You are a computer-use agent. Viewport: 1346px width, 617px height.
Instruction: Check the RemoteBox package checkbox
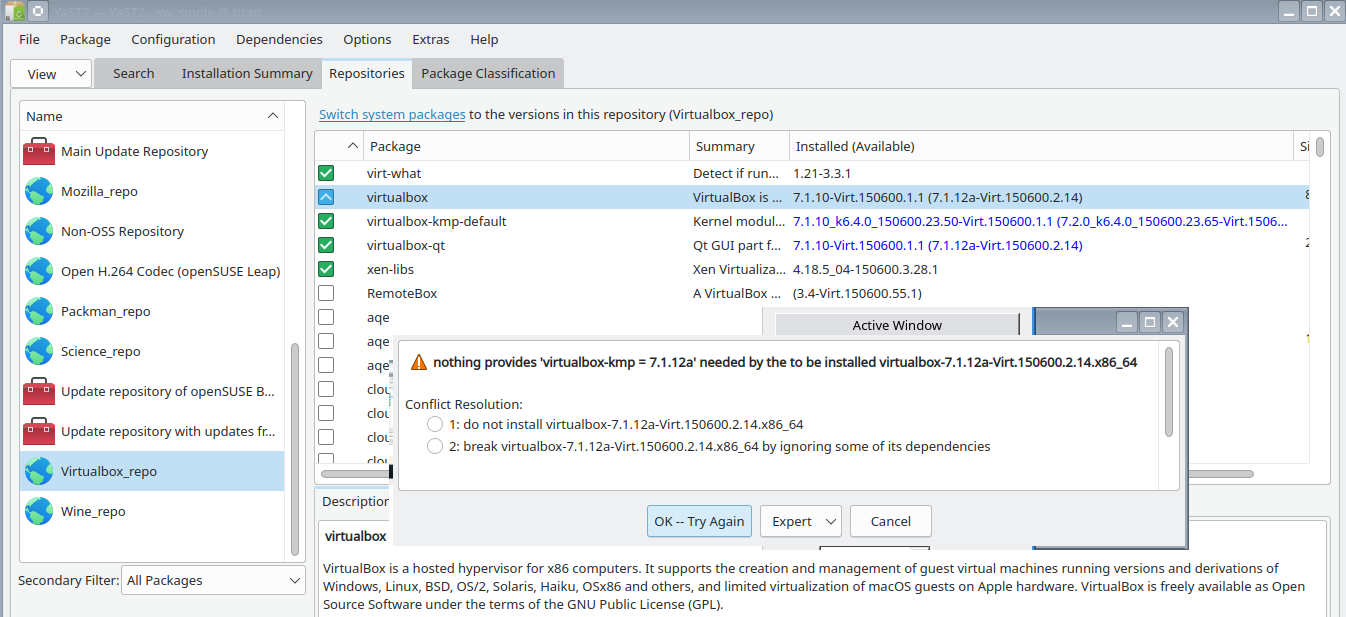pos(326,294)
